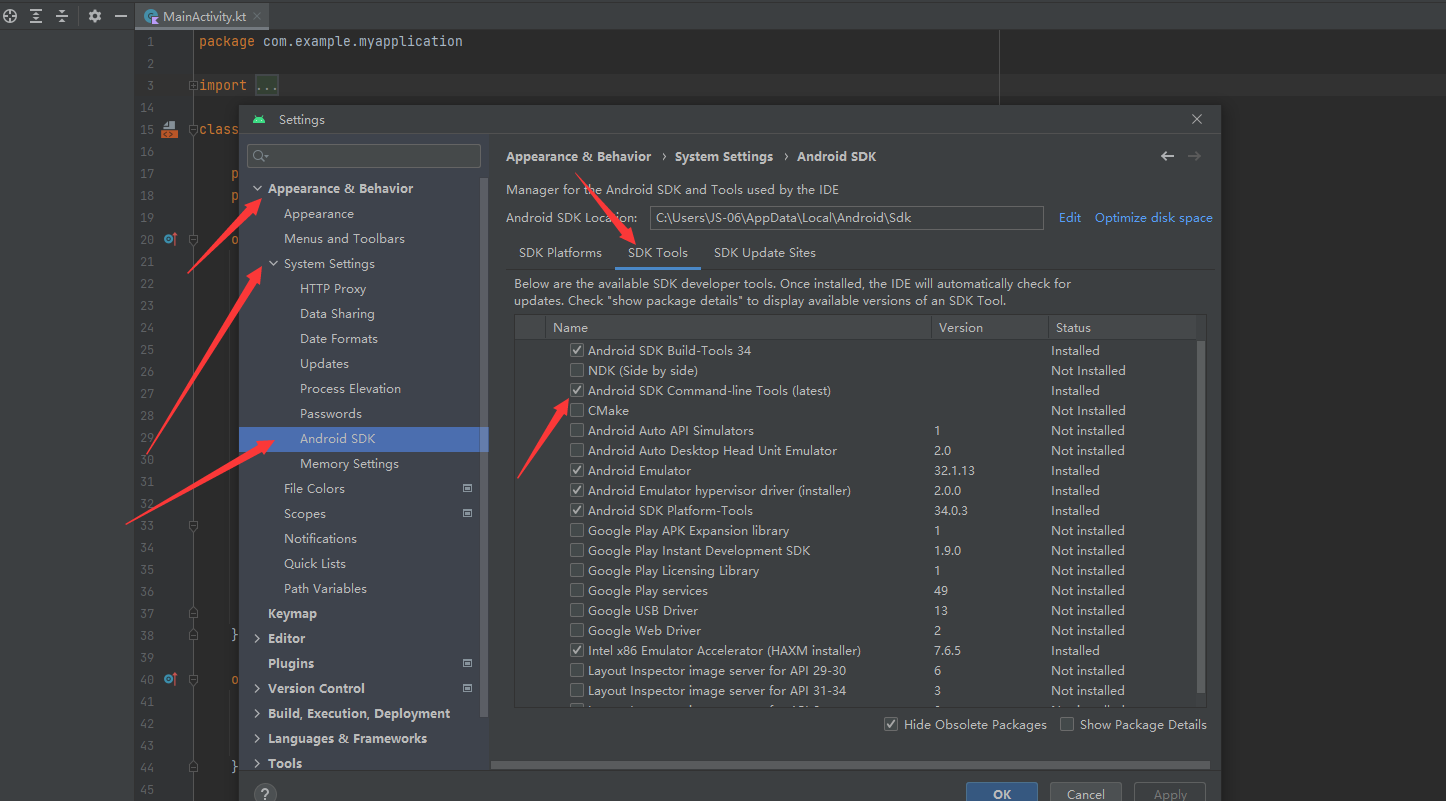Click the Android SDK Location path field
1446x801 pixels.
846,217
